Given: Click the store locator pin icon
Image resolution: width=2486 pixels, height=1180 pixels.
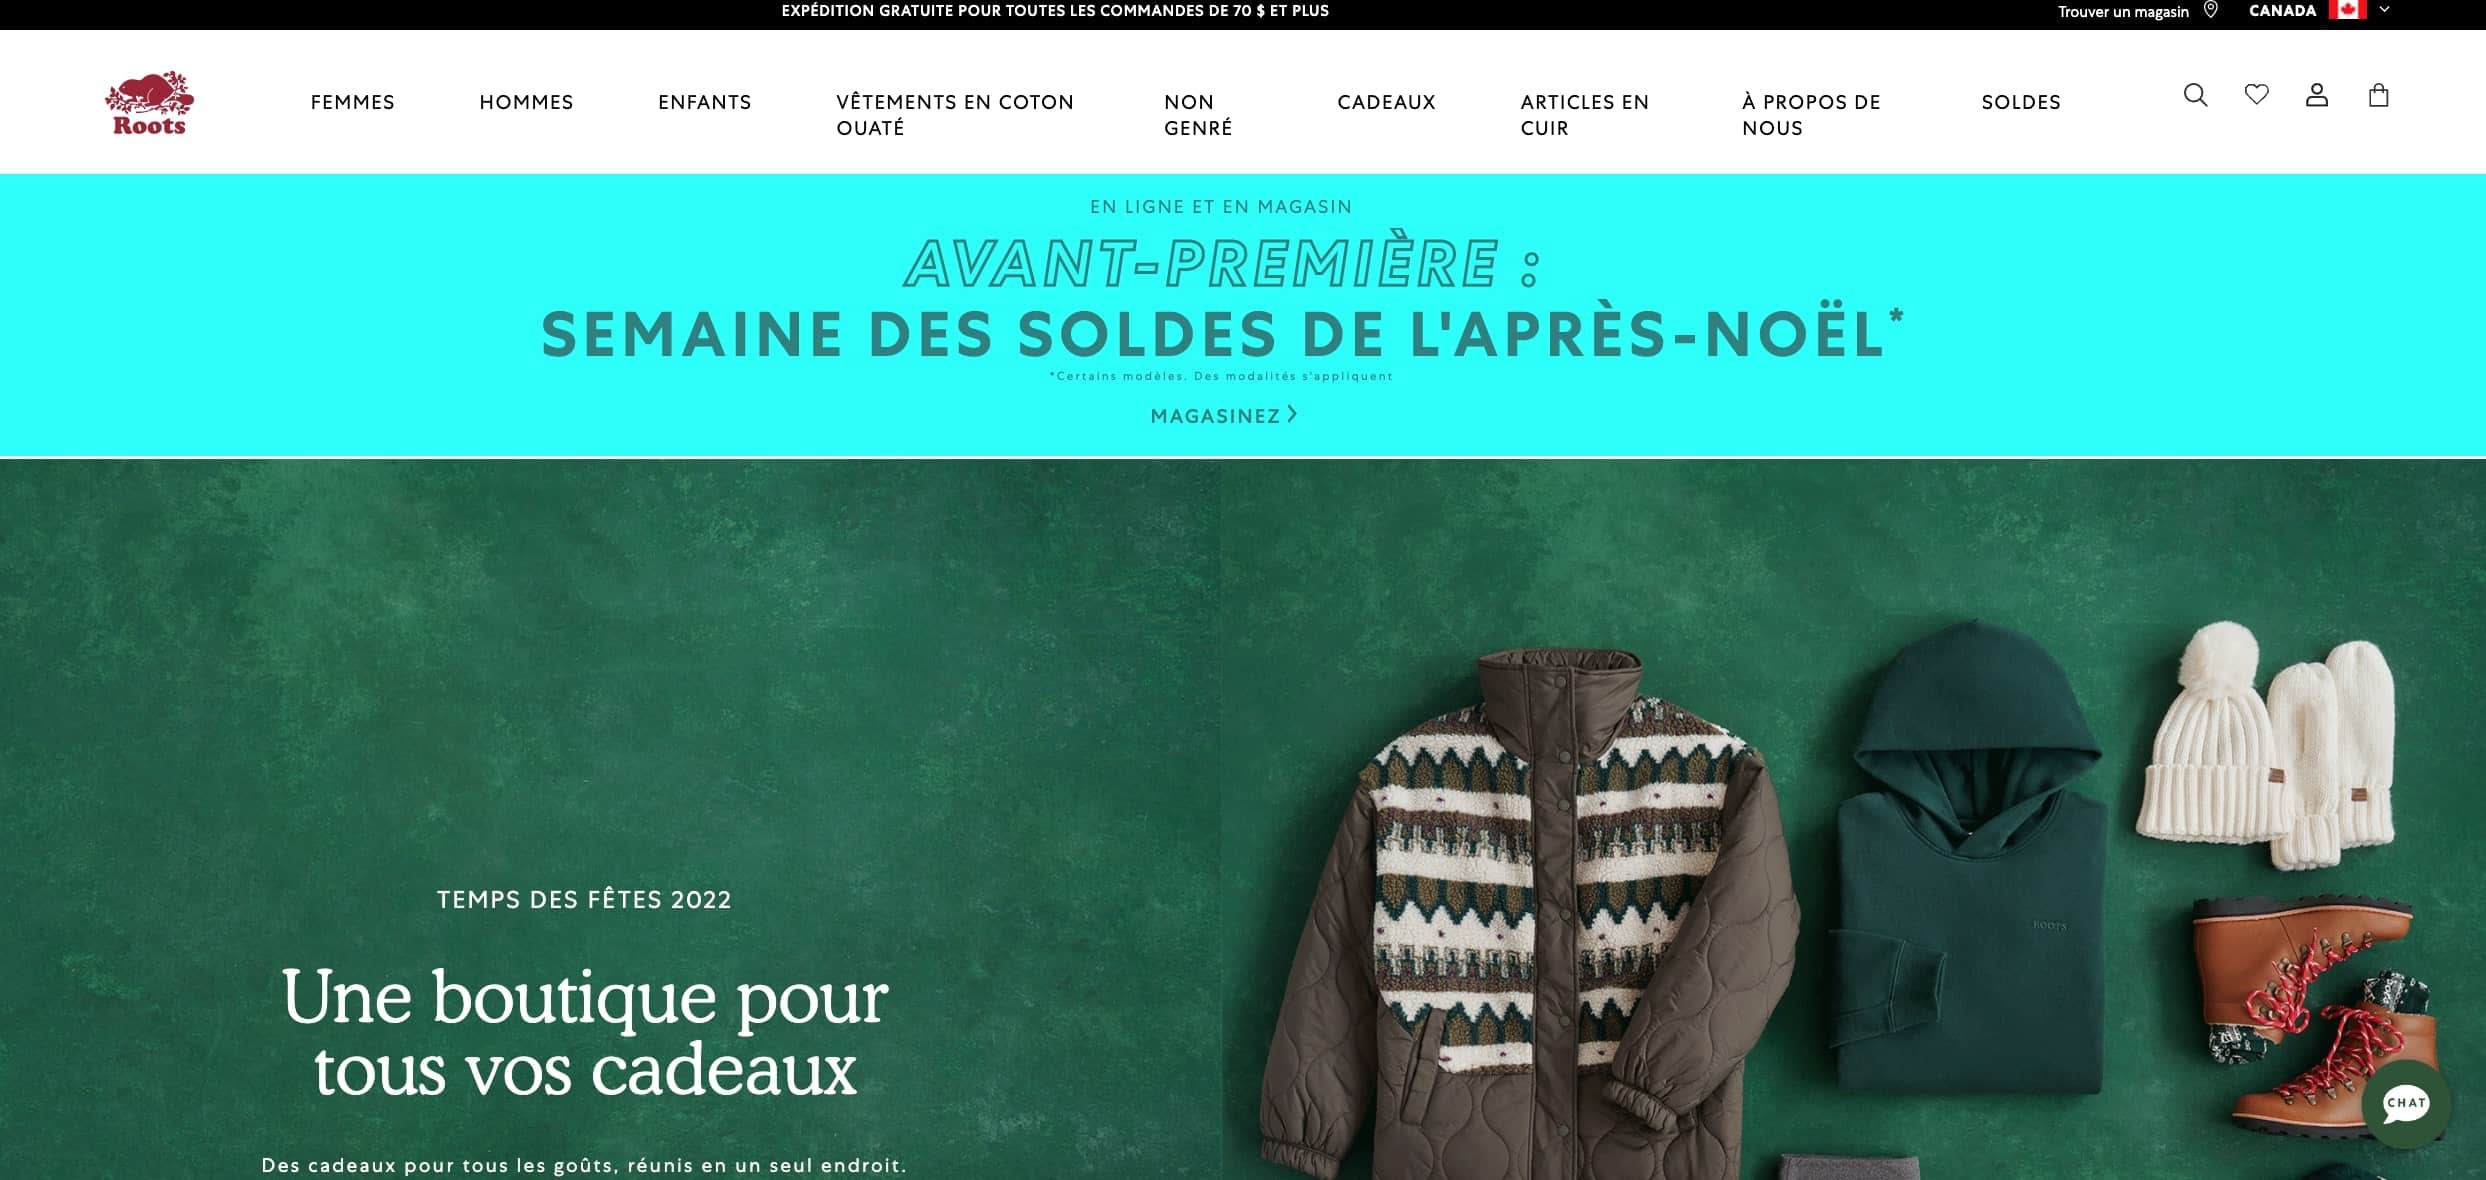Looking at the screenshot, I should 2211,10.
